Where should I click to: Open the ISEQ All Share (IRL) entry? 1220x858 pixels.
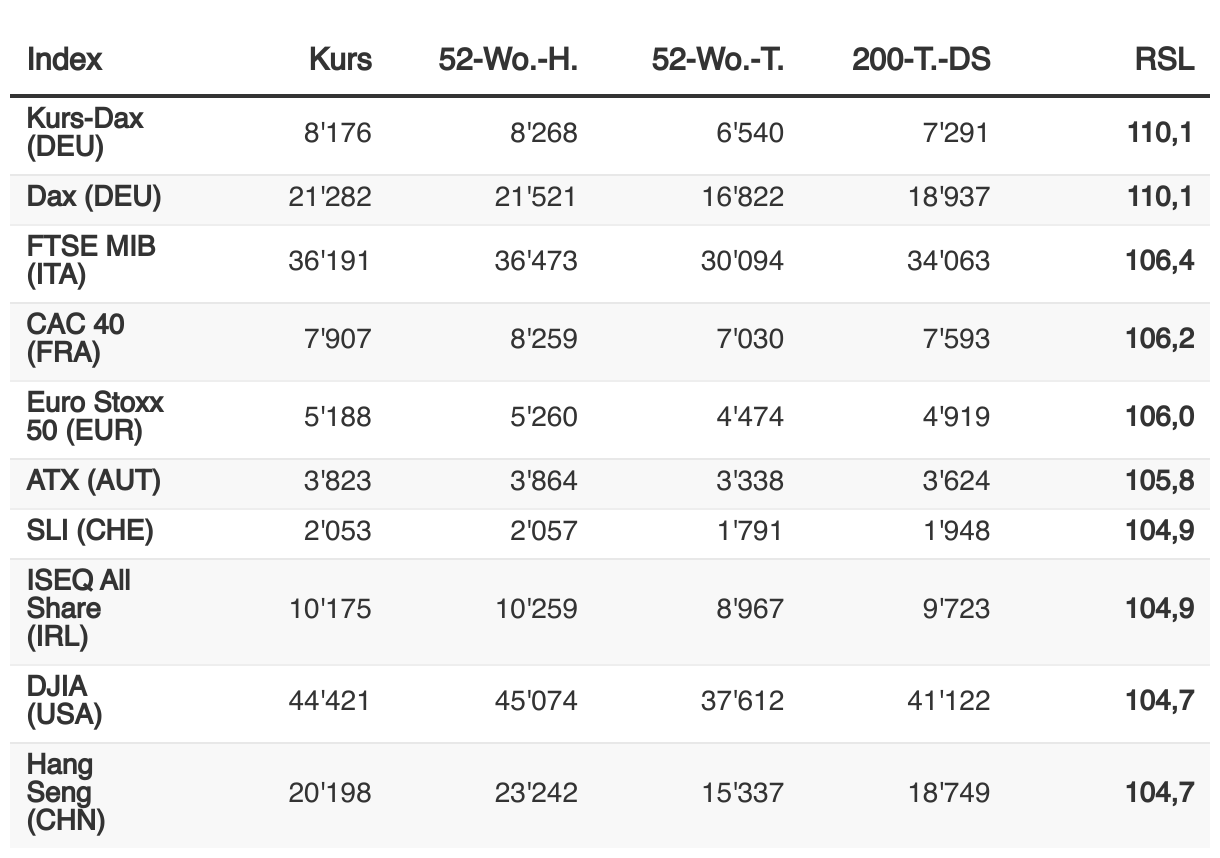79,608
